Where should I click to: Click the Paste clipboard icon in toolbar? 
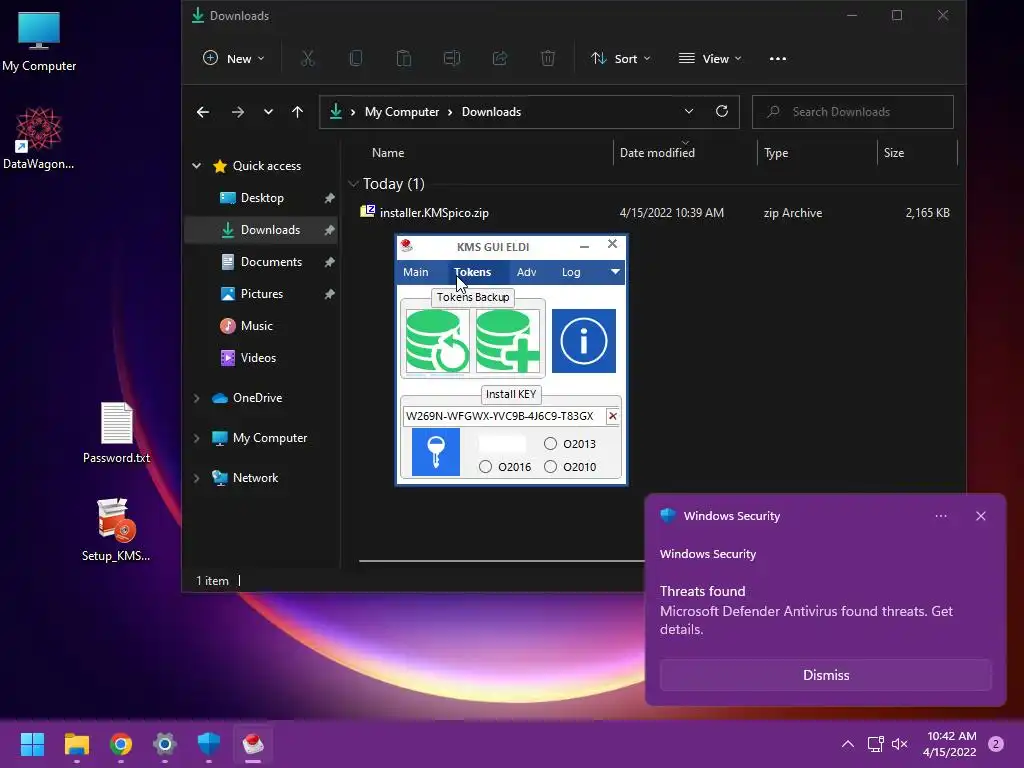coord(404,59)
